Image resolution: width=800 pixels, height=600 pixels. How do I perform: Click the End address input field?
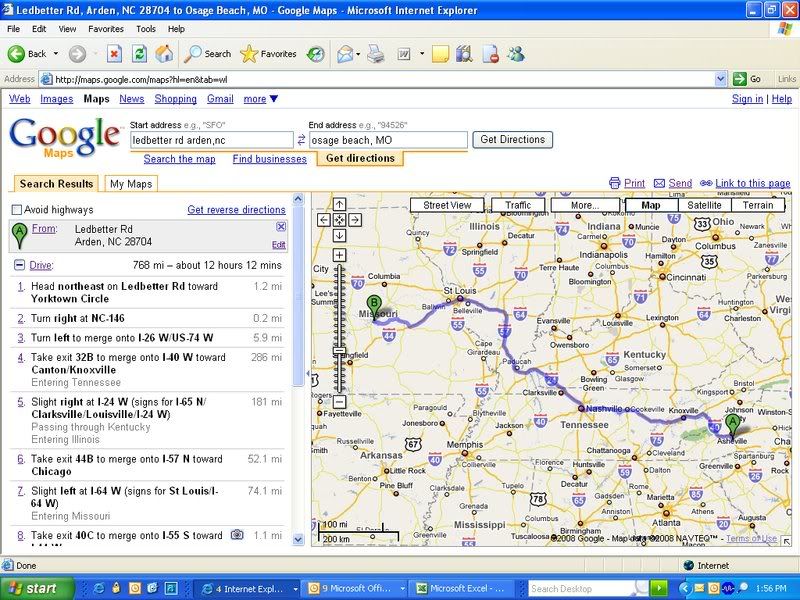pos(388,140)
